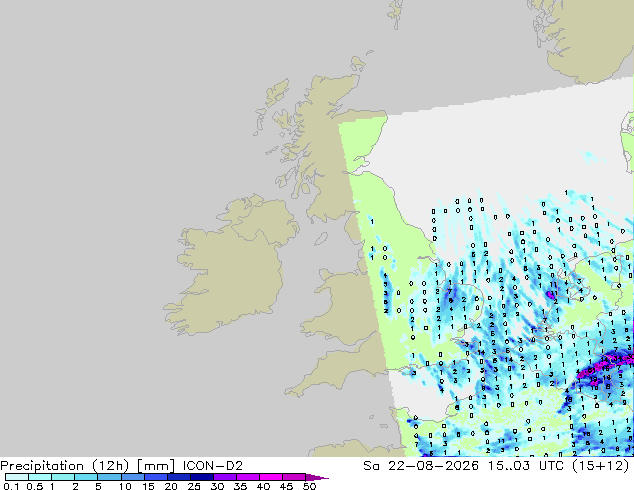Image resolution: width=634 pixels, height=490 pixels.
Task: Click the '0.5' legend label
Action: tap(34, 486)
